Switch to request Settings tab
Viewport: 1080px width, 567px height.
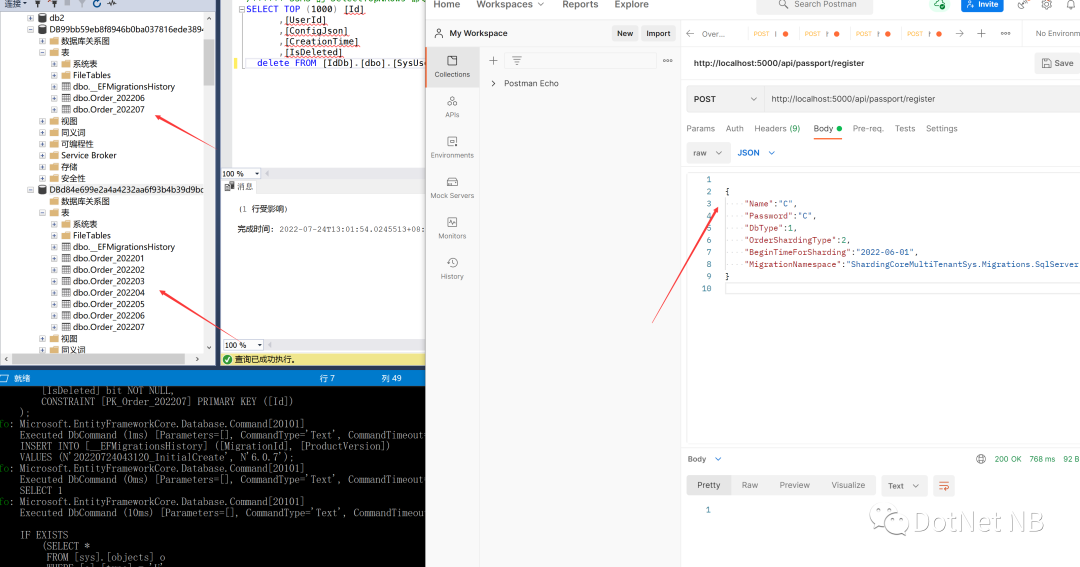coord(942,129)
